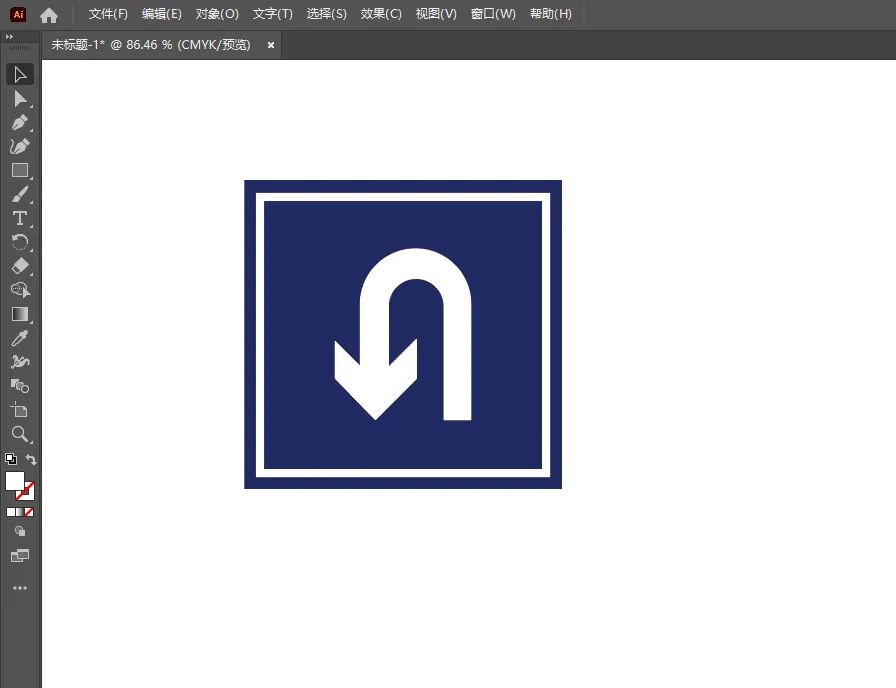The image size is (896, 688).
Task: Select the Selection tool (black arrow)
Action: click(20, 75)
